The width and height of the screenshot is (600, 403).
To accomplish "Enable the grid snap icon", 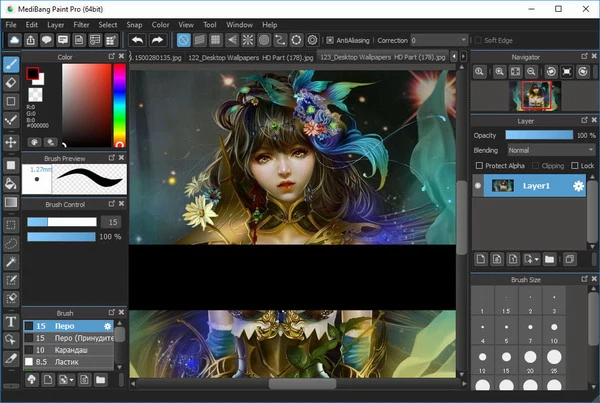I will pyautogui.click(x=216, y=40).
